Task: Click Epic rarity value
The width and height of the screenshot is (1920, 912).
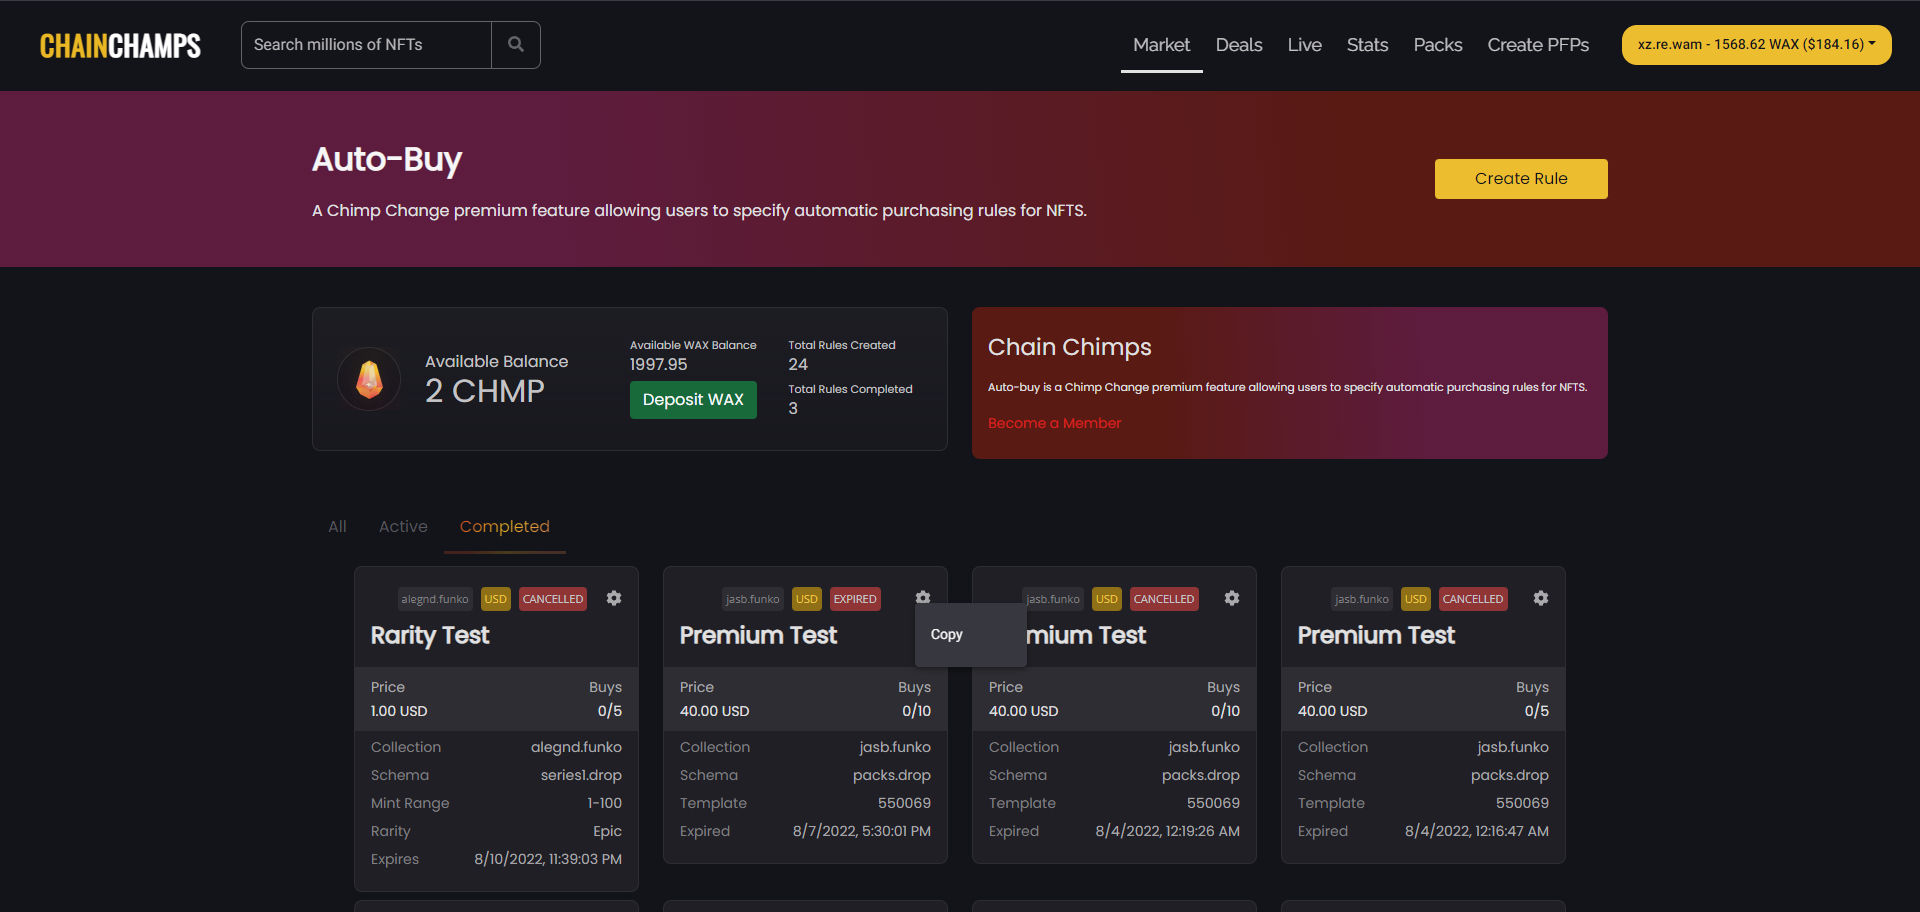Action: click(x=607, y=831)
